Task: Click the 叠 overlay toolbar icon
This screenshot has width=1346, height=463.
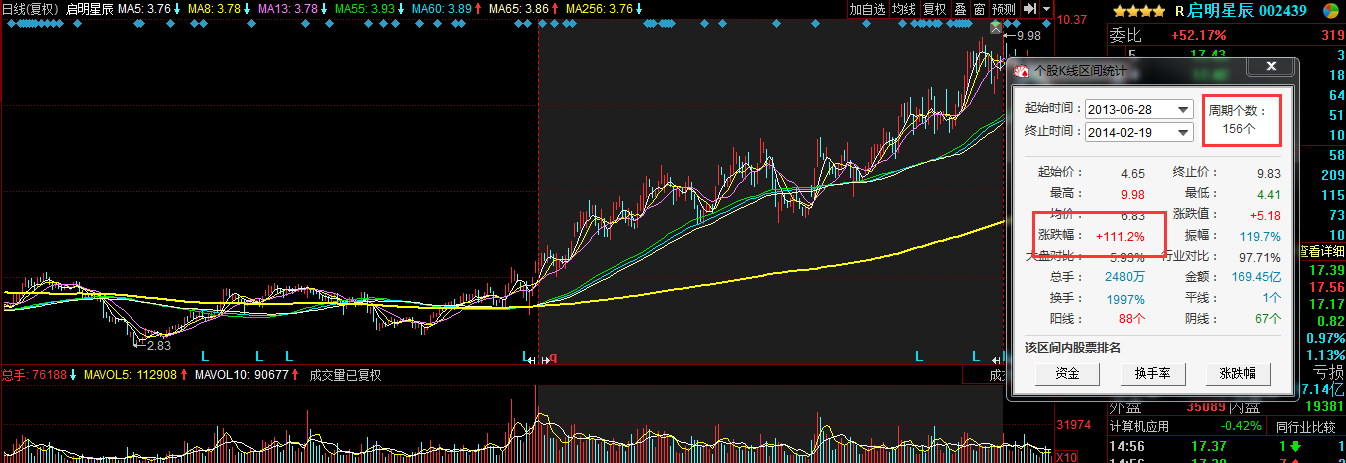Action: [x=960, y=9]
